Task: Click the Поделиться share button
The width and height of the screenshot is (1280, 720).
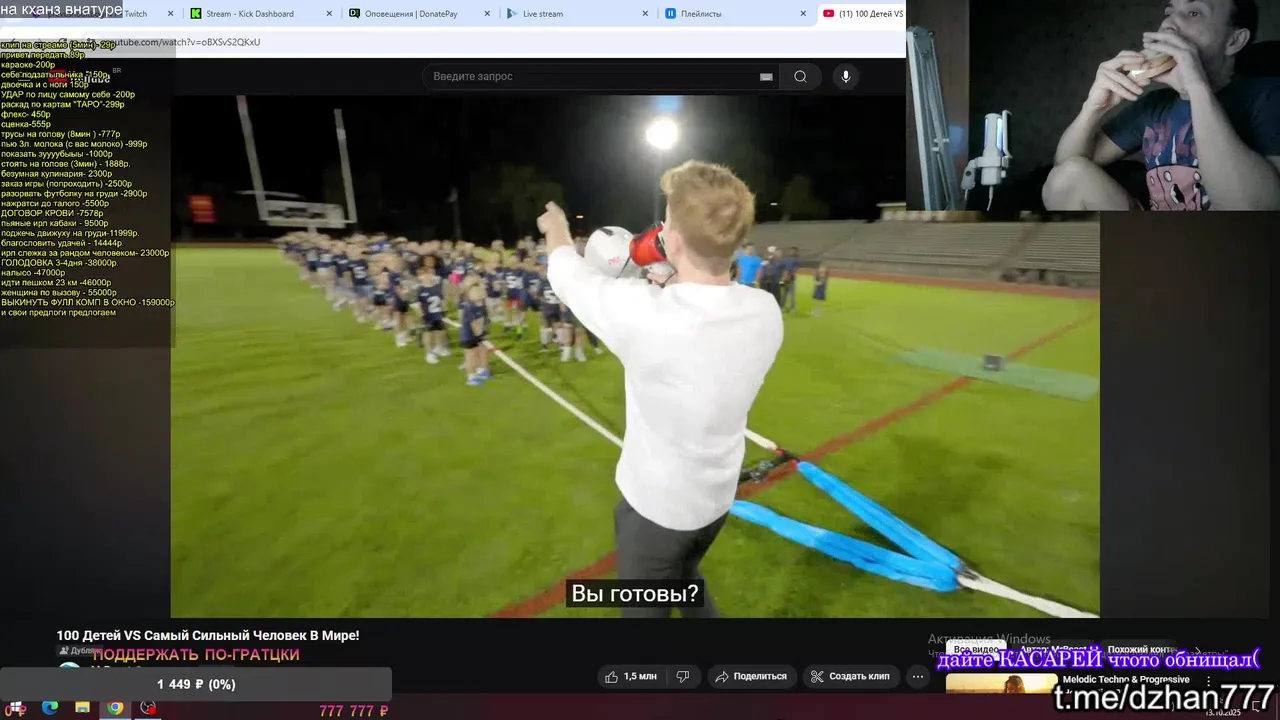Action: coord(751,677)
